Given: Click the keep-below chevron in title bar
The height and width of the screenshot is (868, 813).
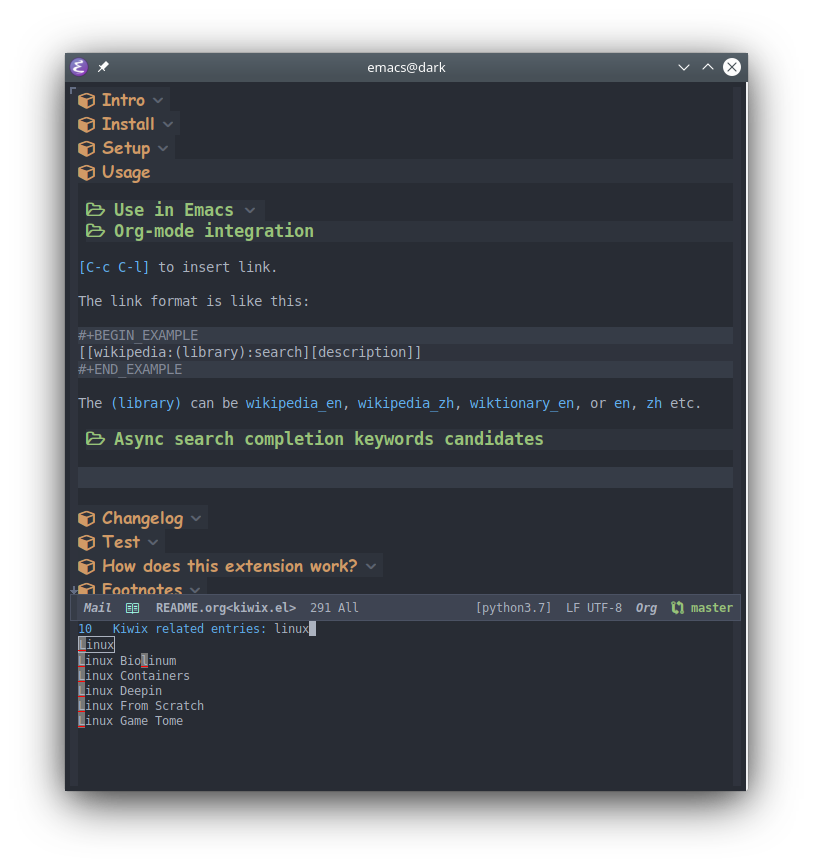Looking at the screenshot, I should (684, 68).
